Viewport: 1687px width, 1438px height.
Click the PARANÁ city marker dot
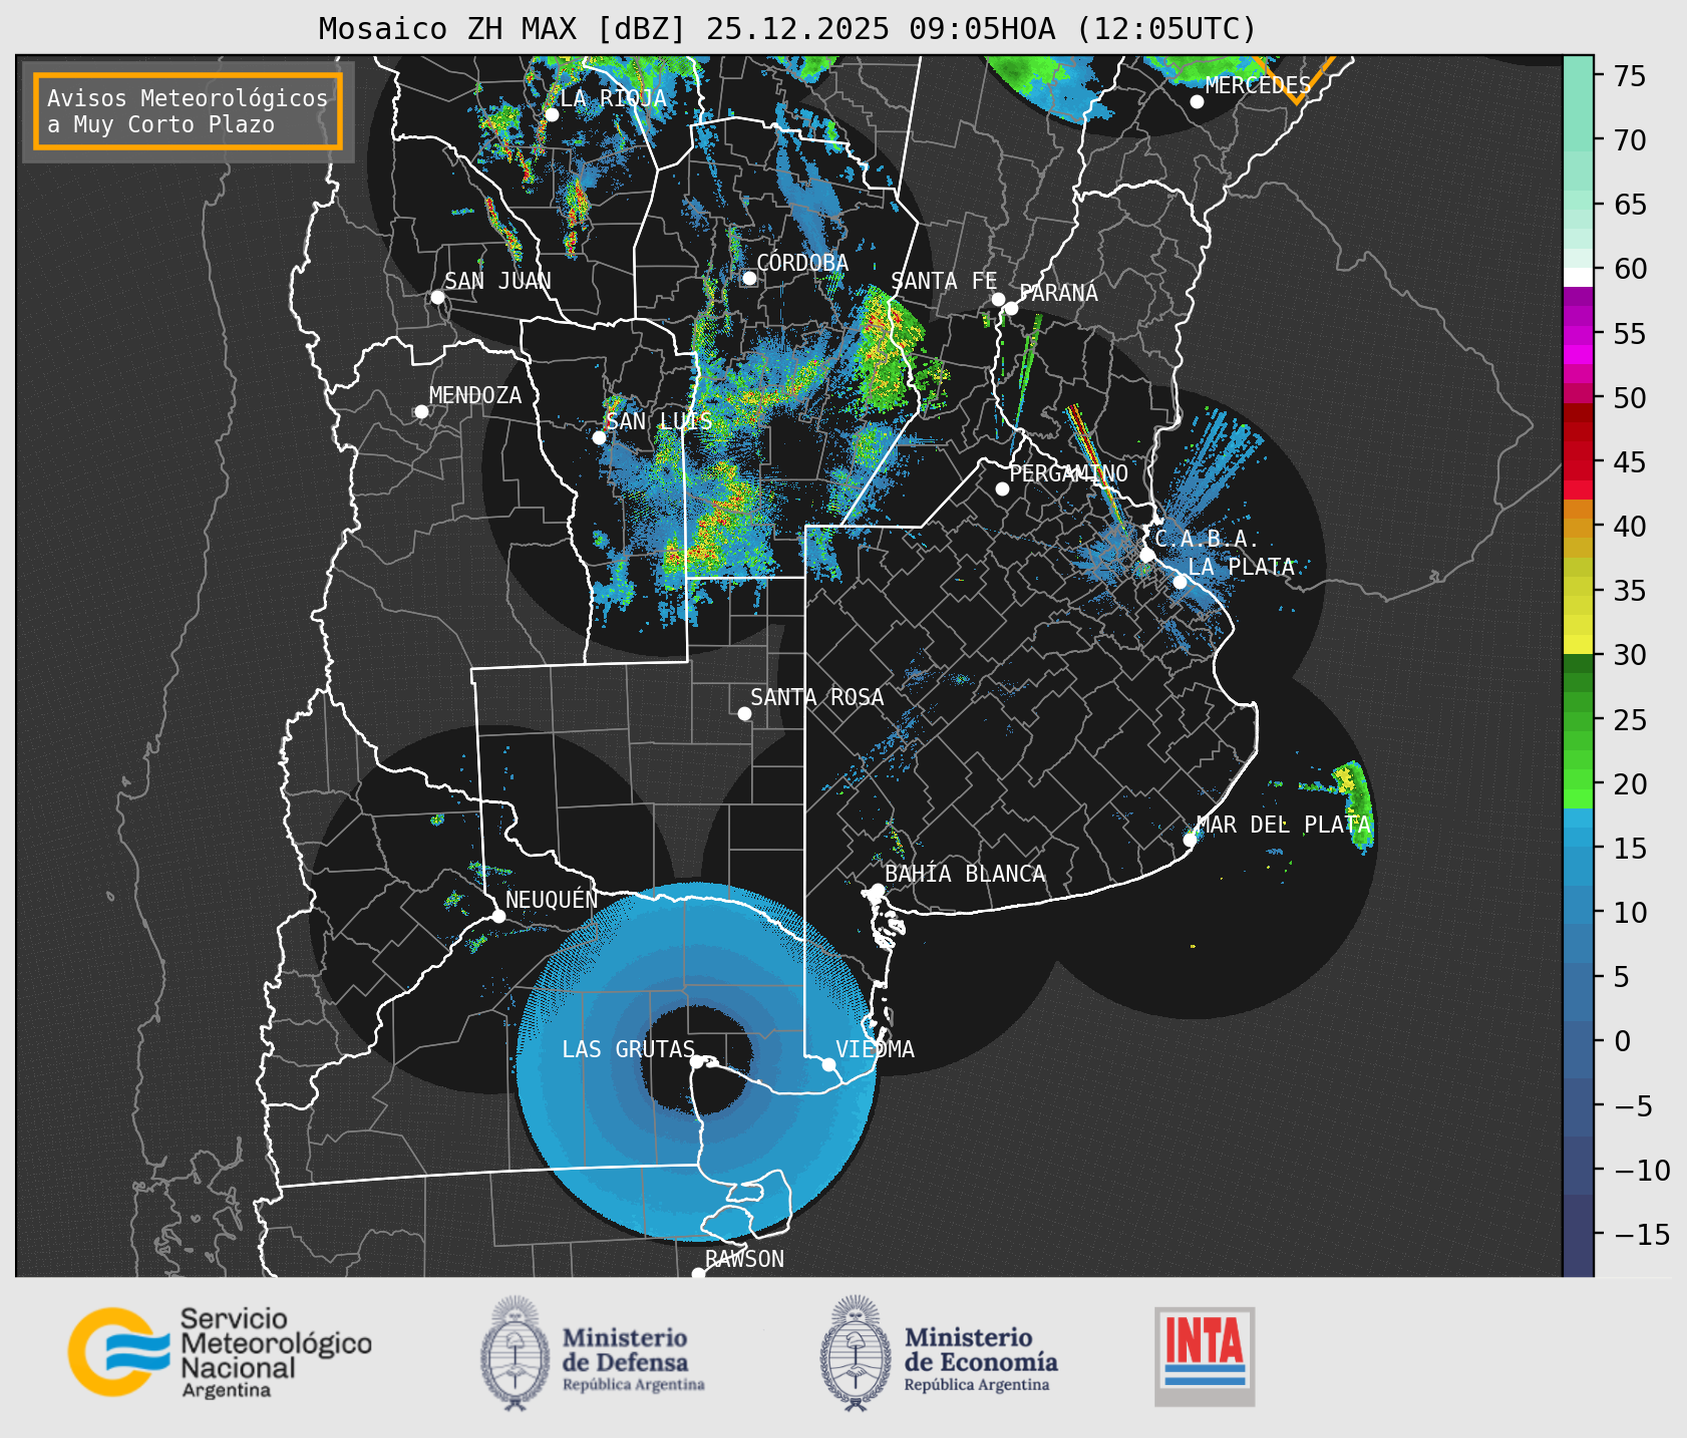[x=1011, y=308]
